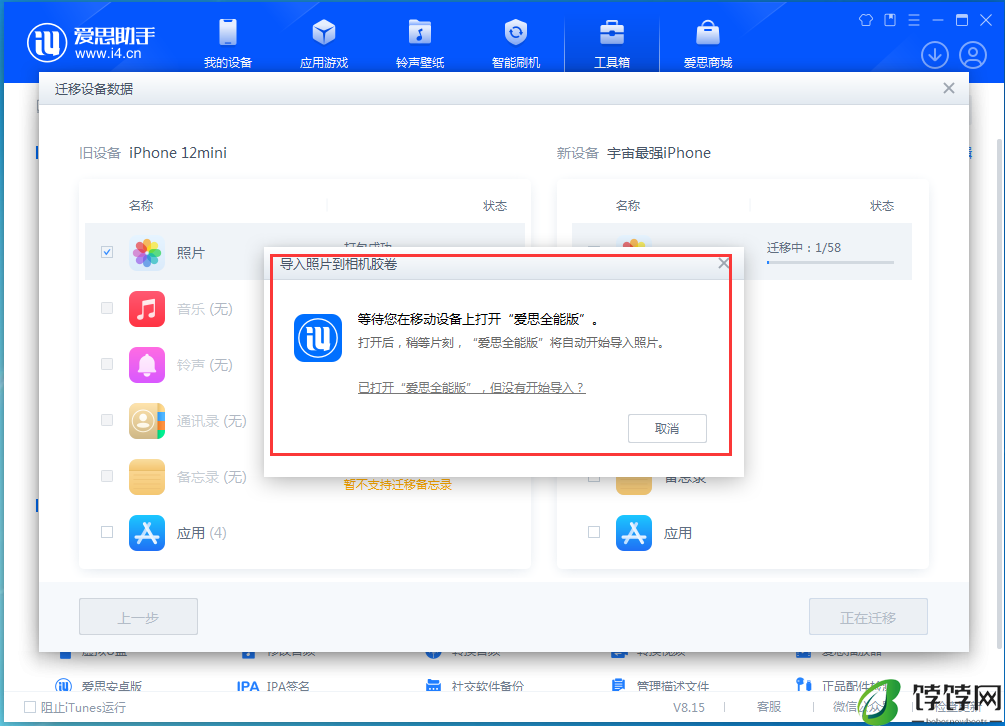1005x726 pixels.
Task: Click the 正在迁移 button
Action: (x=868, y=617)
